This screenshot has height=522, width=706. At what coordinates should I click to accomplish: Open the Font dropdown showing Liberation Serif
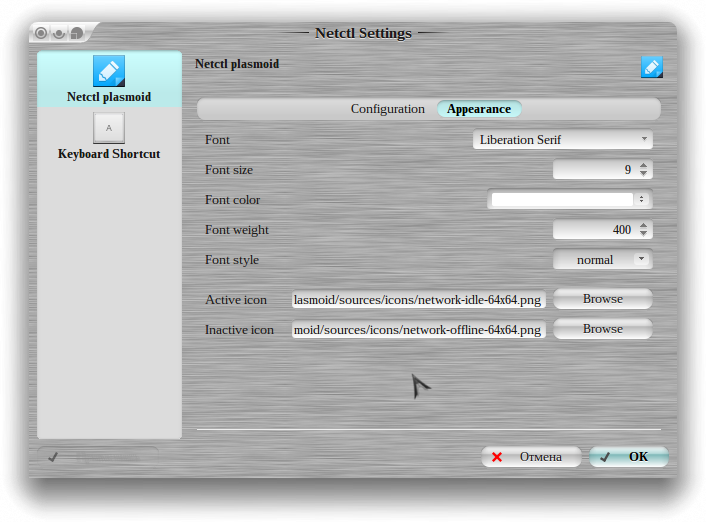pyautogui.click(x=562, y=140)
